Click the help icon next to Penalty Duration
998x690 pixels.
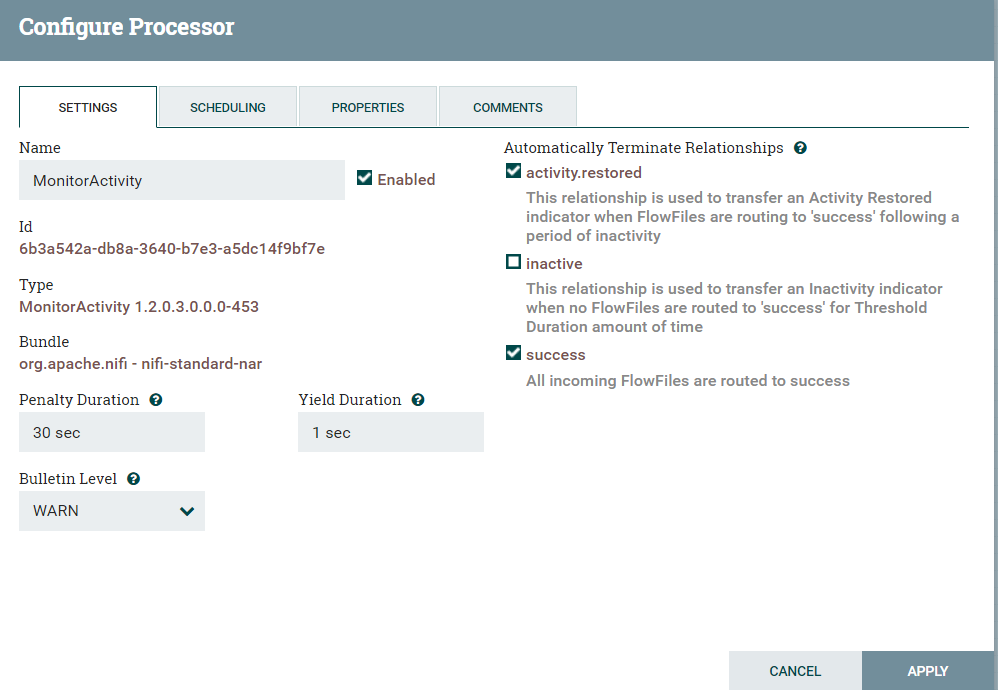click(x=156, y=400)
